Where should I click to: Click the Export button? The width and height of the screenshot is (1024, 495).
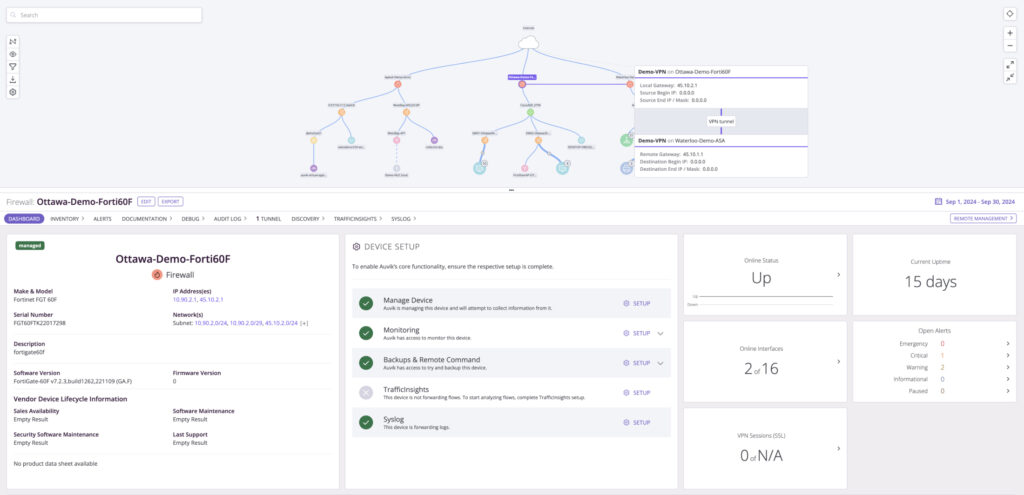coord(171,201)
